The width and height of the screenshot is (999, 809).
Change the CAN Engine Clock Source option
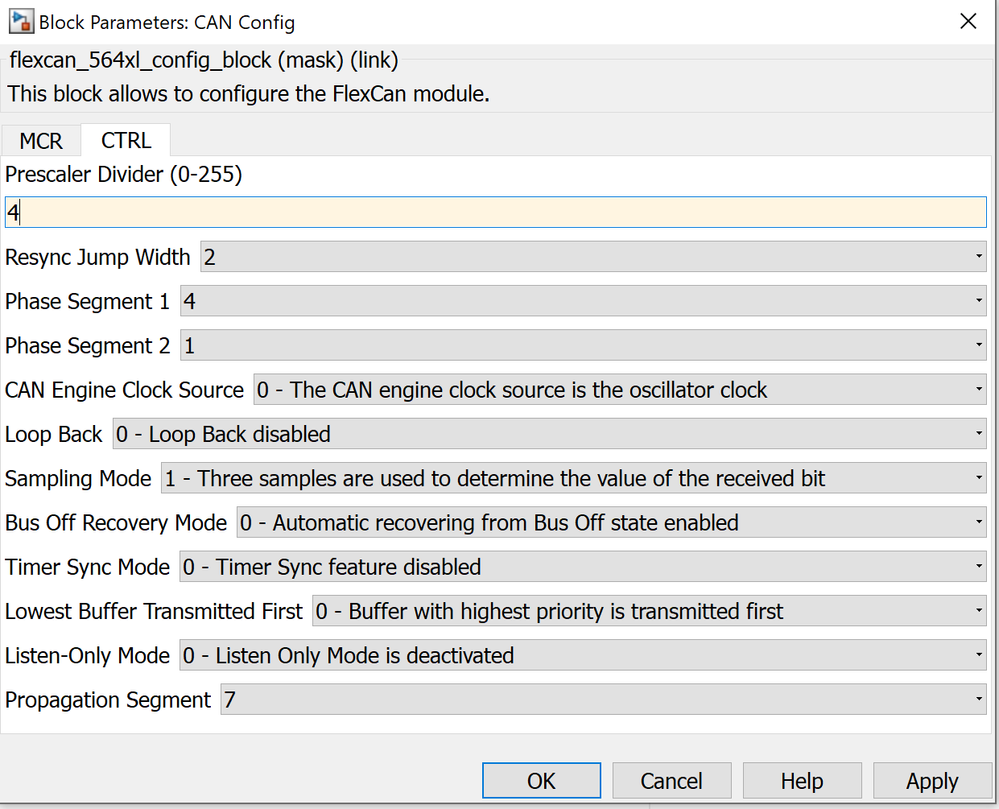click(x=620, y=390)
